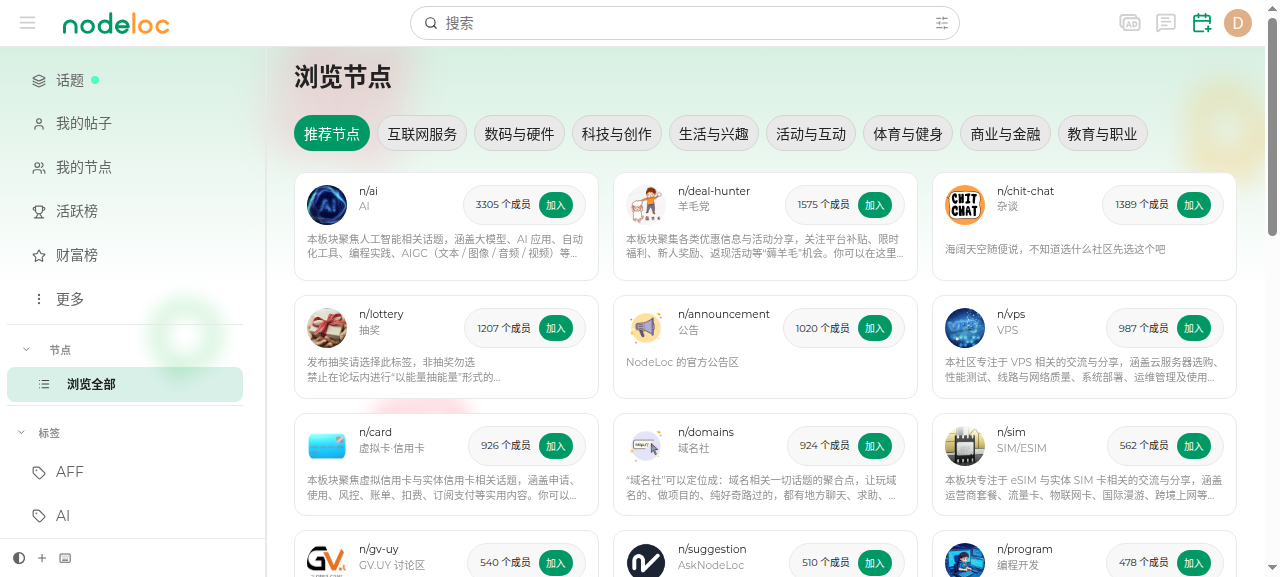Open the n/card credit card avatar

click(327, 446)
